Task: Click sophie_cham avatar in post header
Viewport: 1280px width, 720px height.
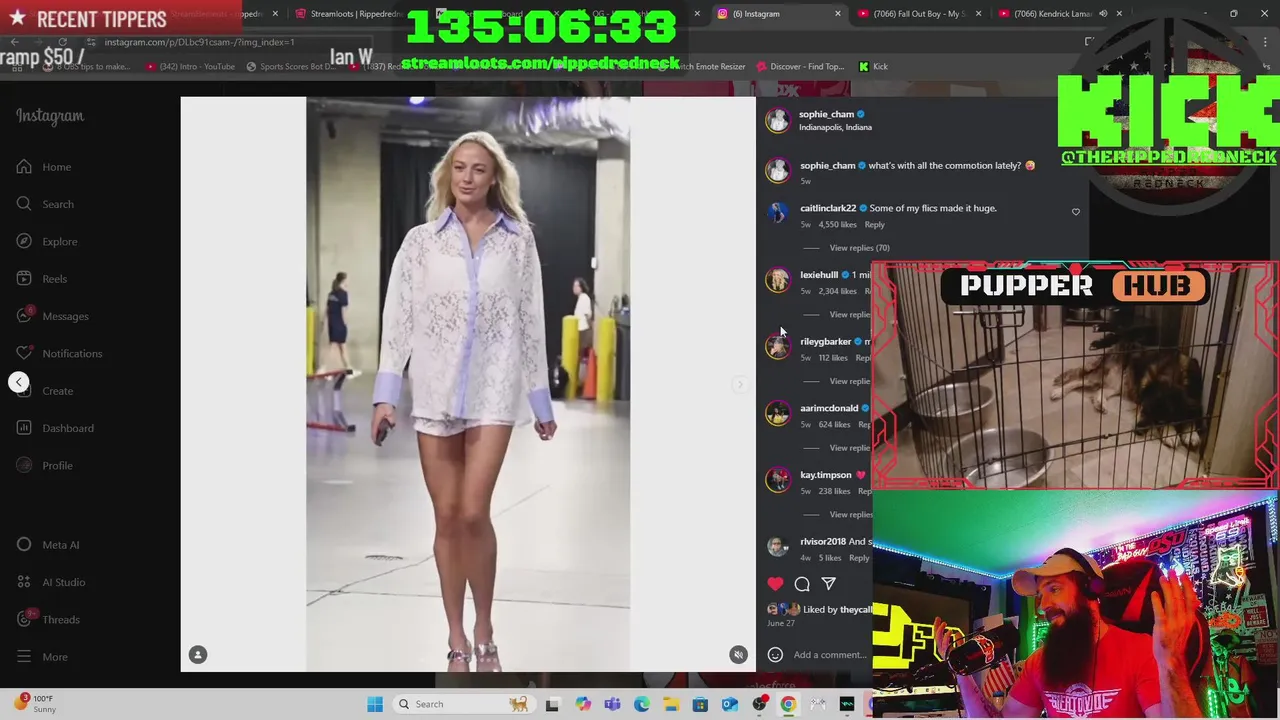Action: click(777, 120)
